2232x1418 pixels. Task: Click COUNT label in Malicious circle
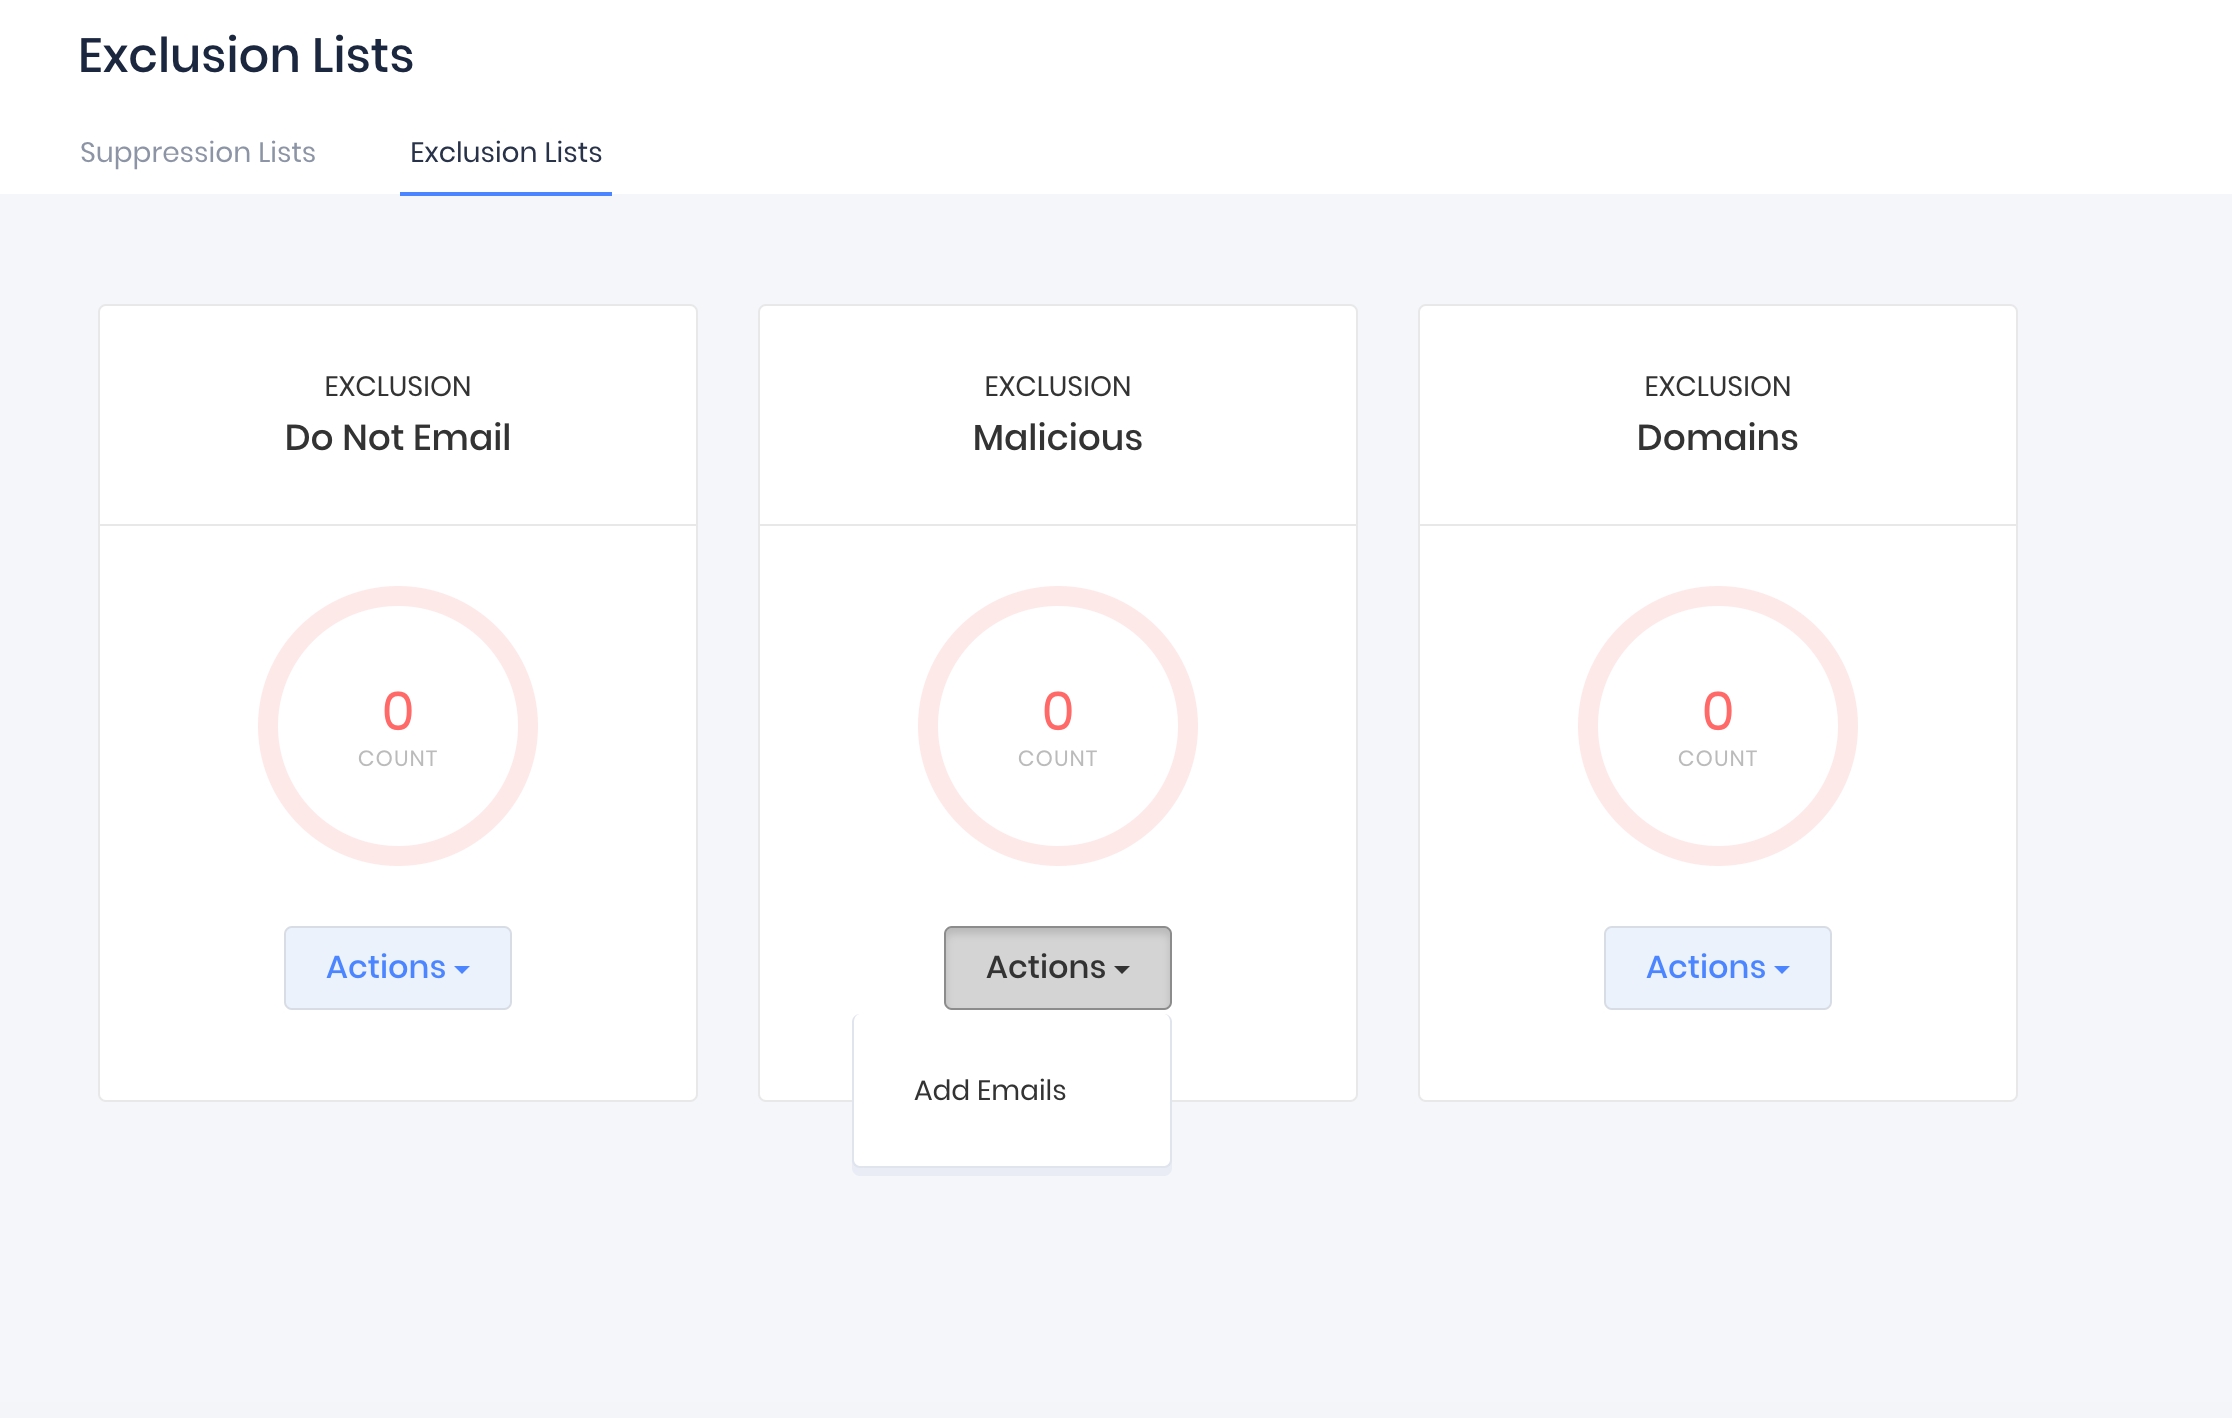pos(1057,758)
